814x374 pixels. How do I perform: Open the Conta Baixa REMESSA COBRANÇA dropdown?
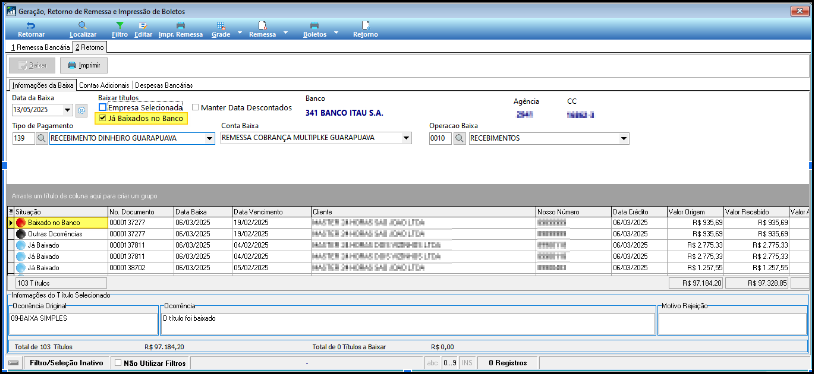click(406, 138)
